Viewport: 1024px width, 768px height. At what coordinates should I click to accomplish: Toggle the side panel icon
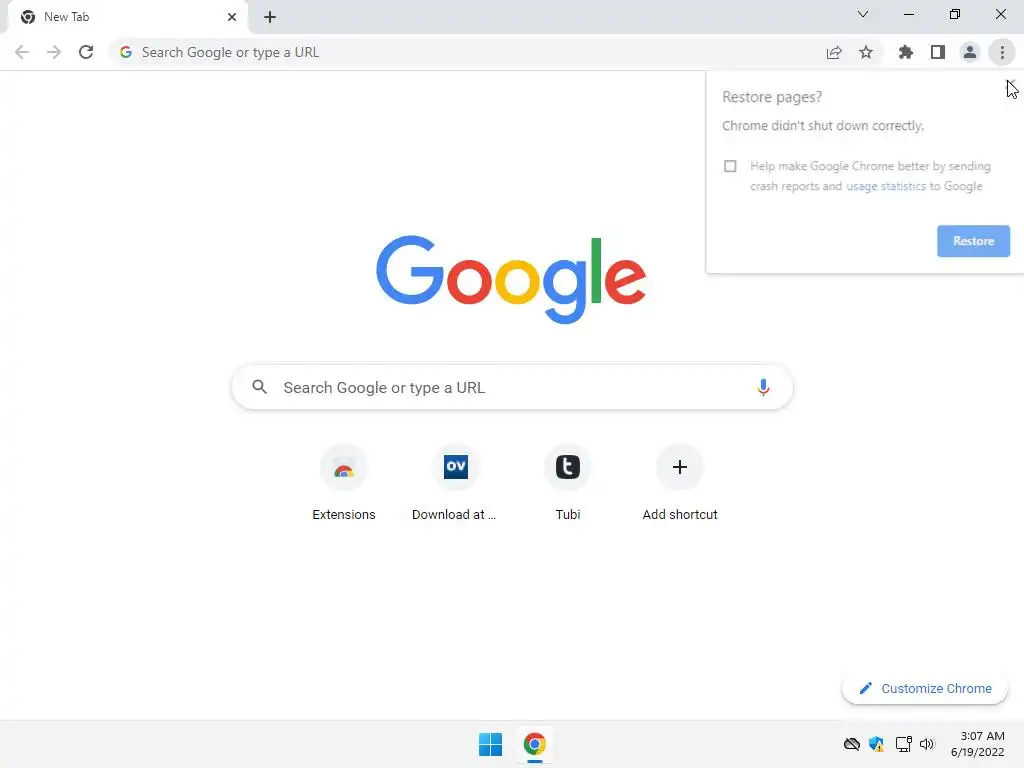tap(938, 52)
